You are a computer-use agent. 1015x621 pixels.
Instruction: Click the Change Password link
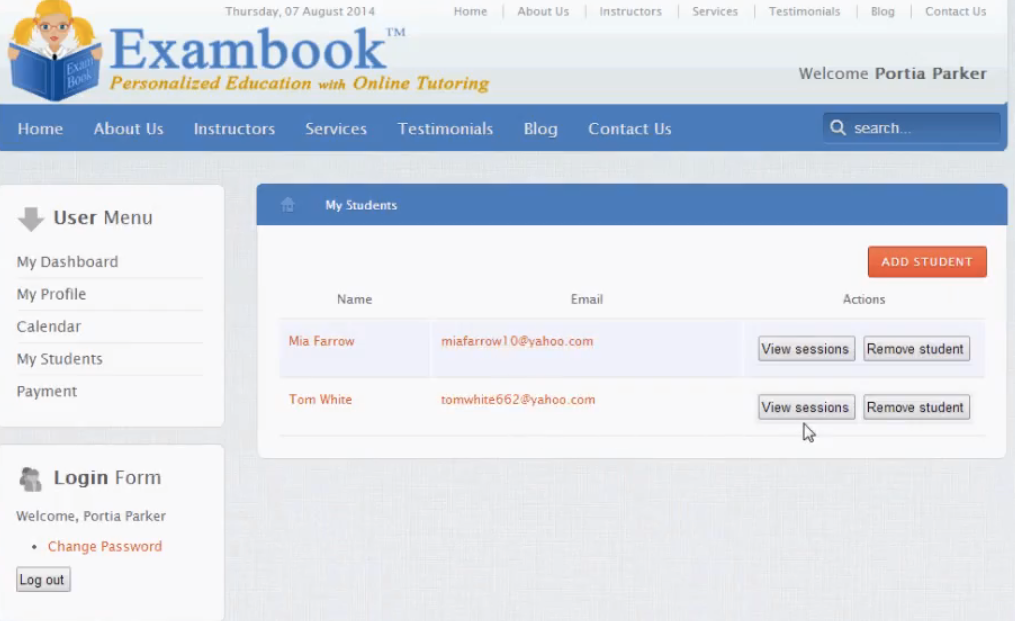click(x=105, y=547)
